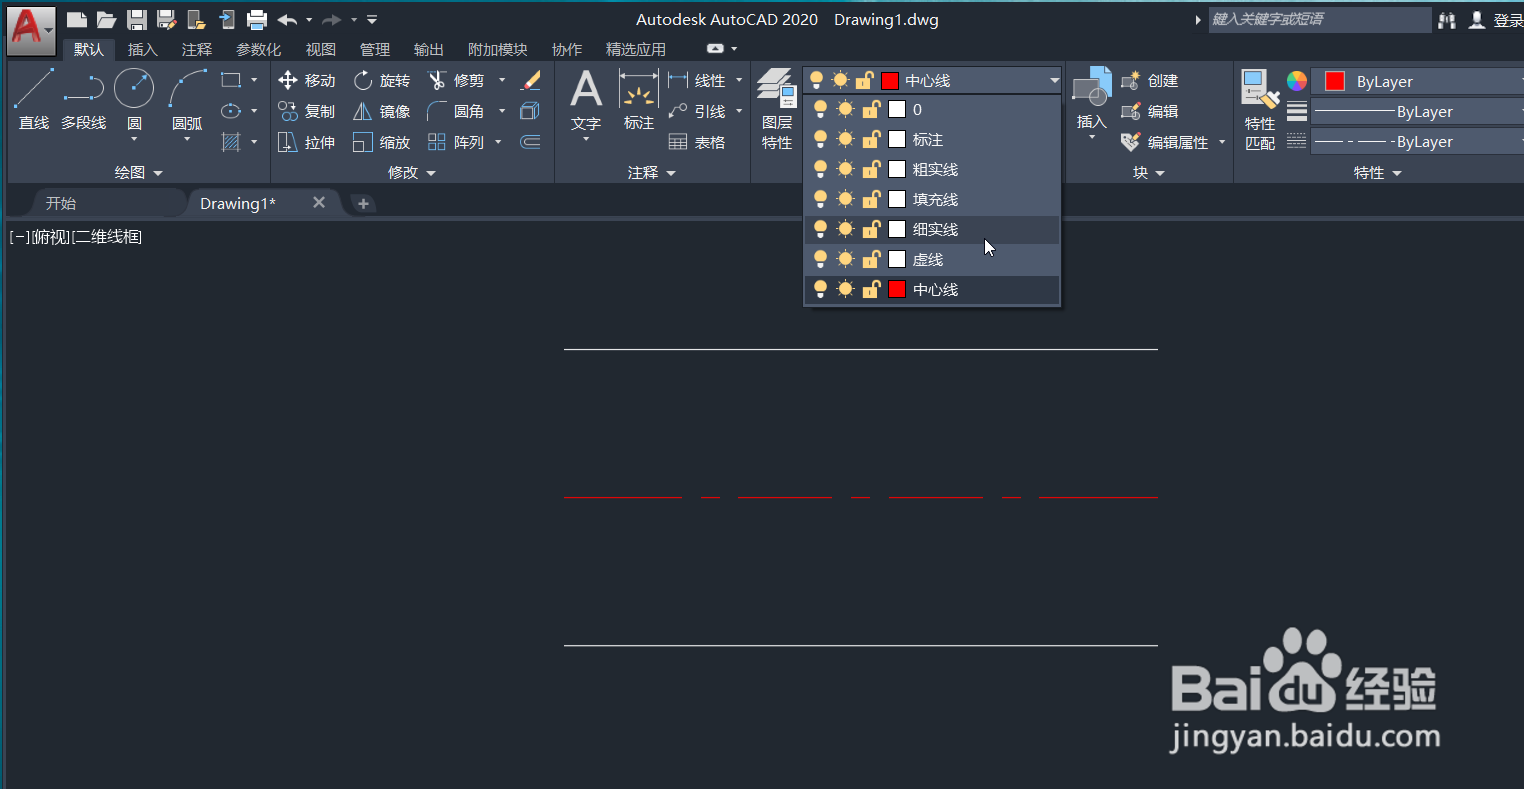Select the Arc (圆弧) tool

click(187, 100)
